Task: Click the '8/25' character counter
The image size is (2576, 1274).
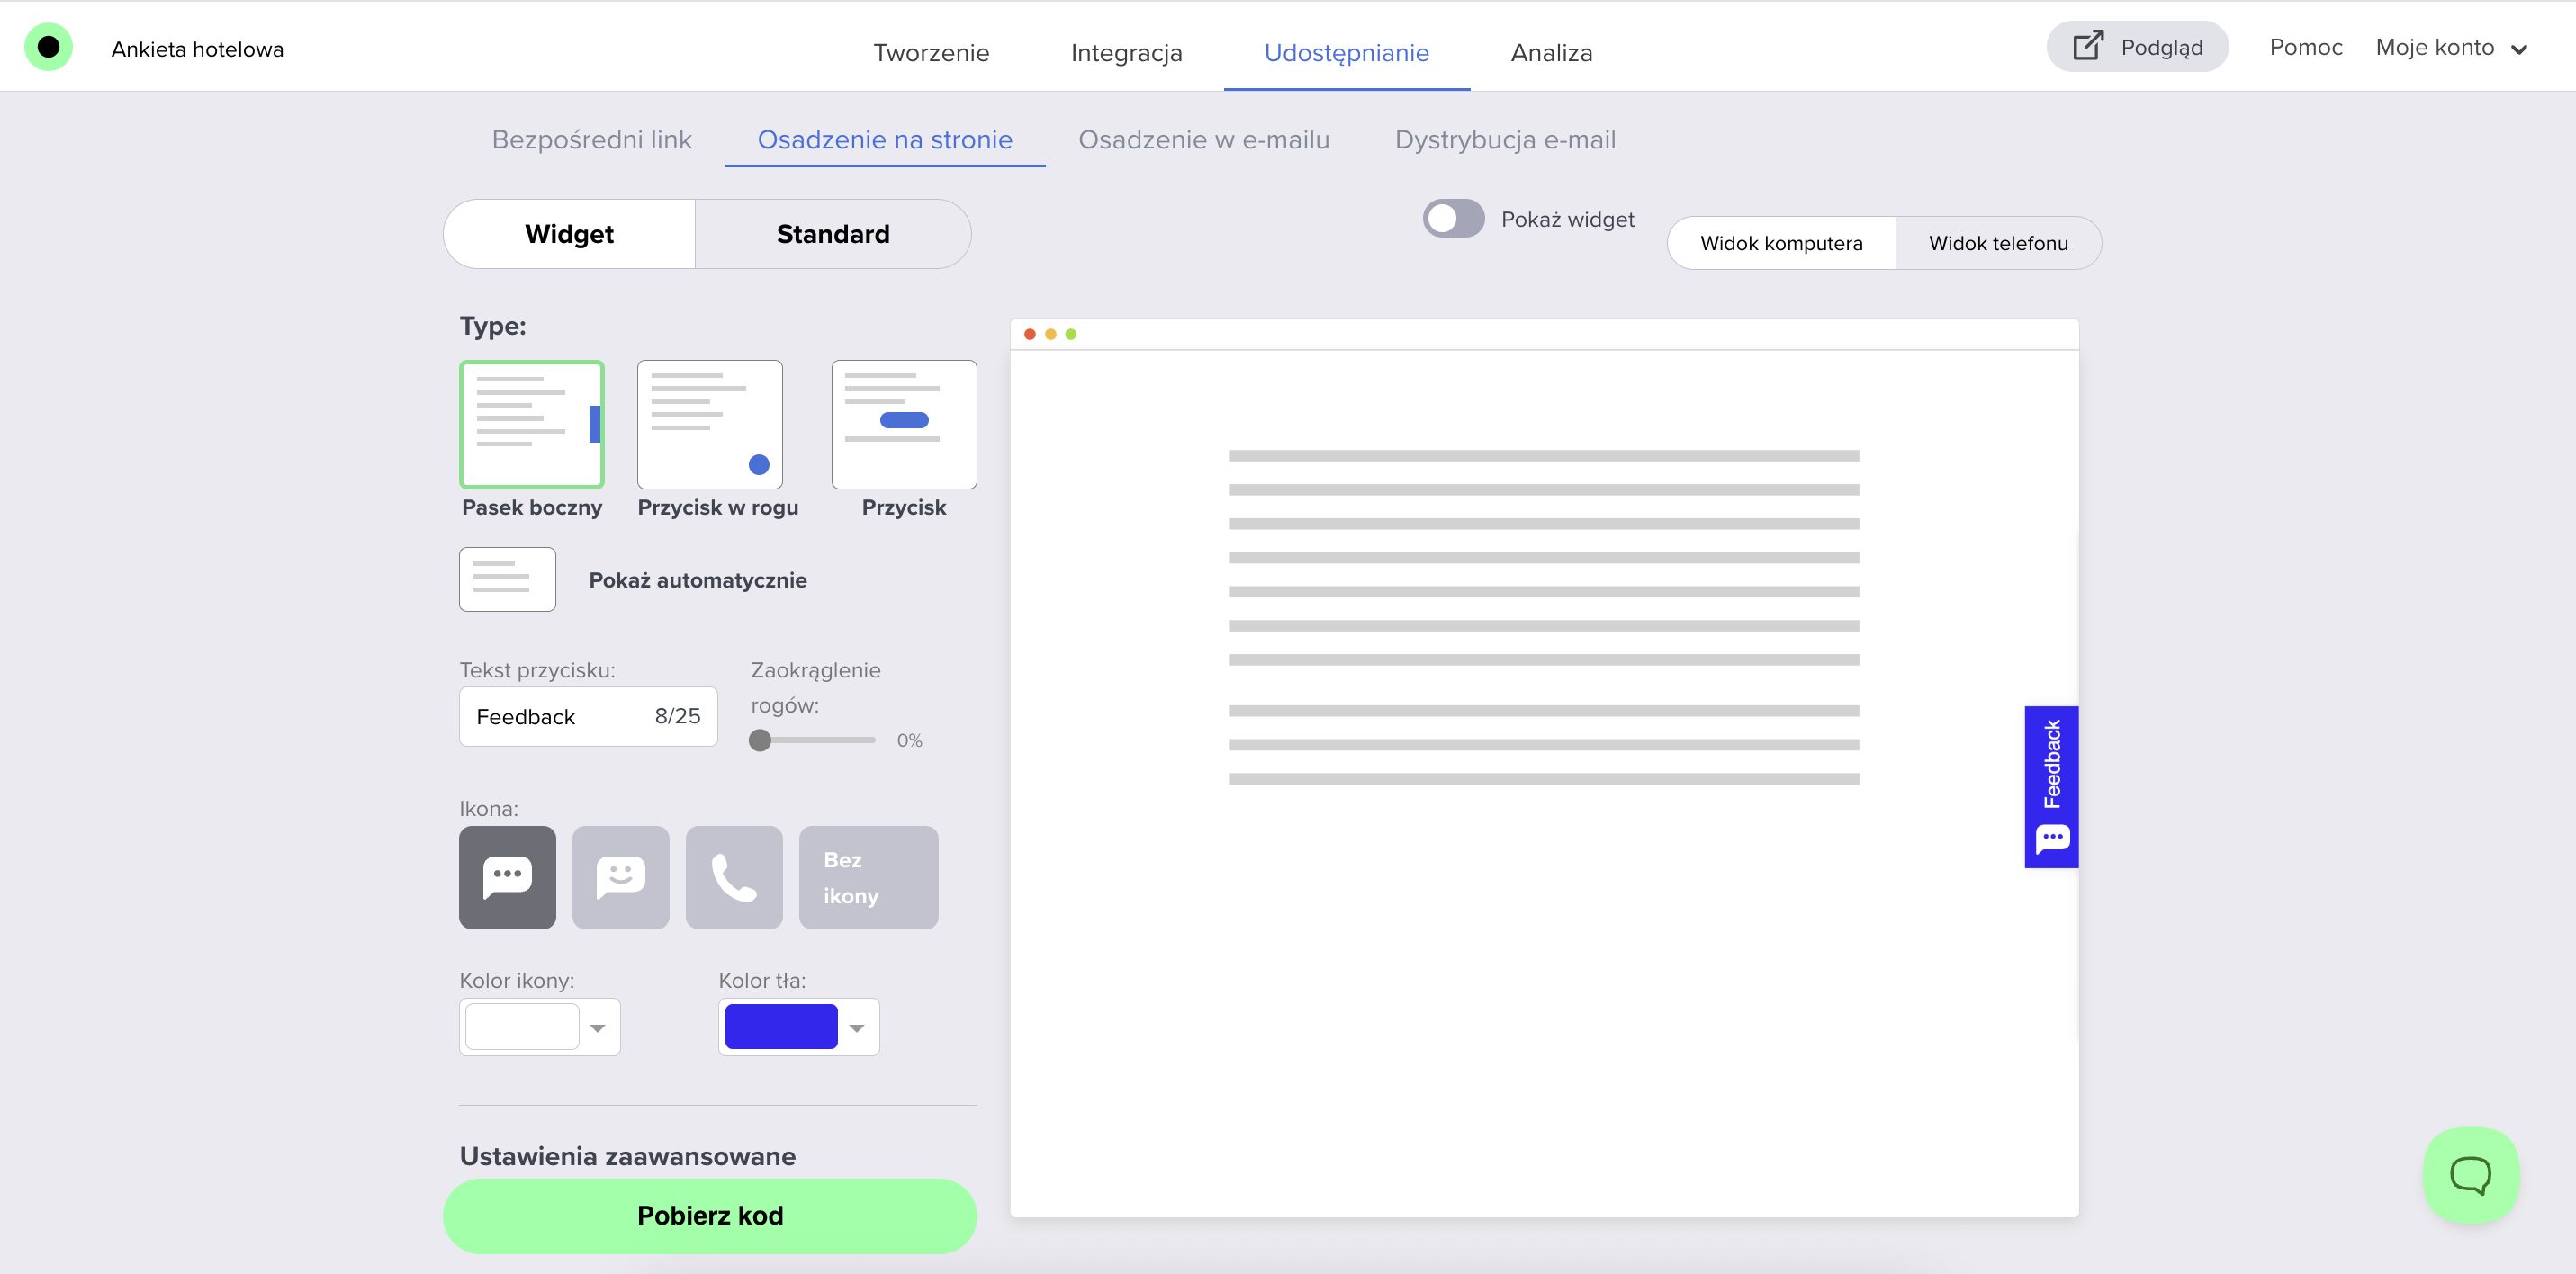Action: point(677,716)
